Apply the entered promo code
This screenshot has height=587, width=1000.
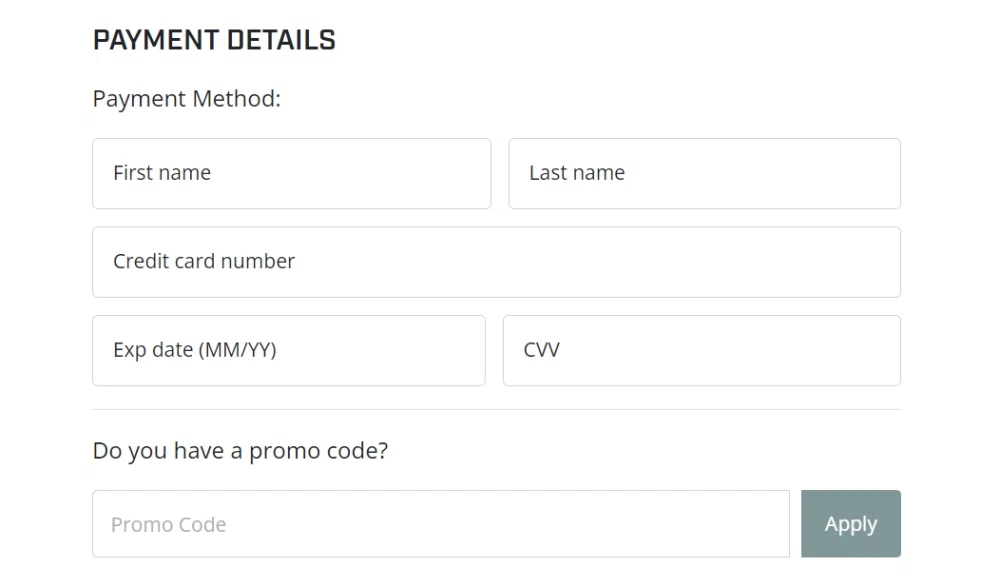pos(850,524)
